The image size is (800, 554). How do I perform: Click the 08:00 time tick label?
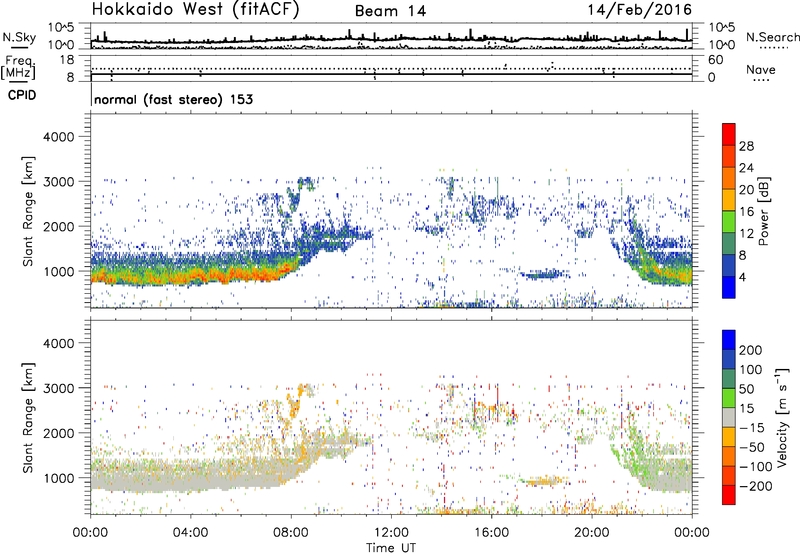[x=291, y=533]
